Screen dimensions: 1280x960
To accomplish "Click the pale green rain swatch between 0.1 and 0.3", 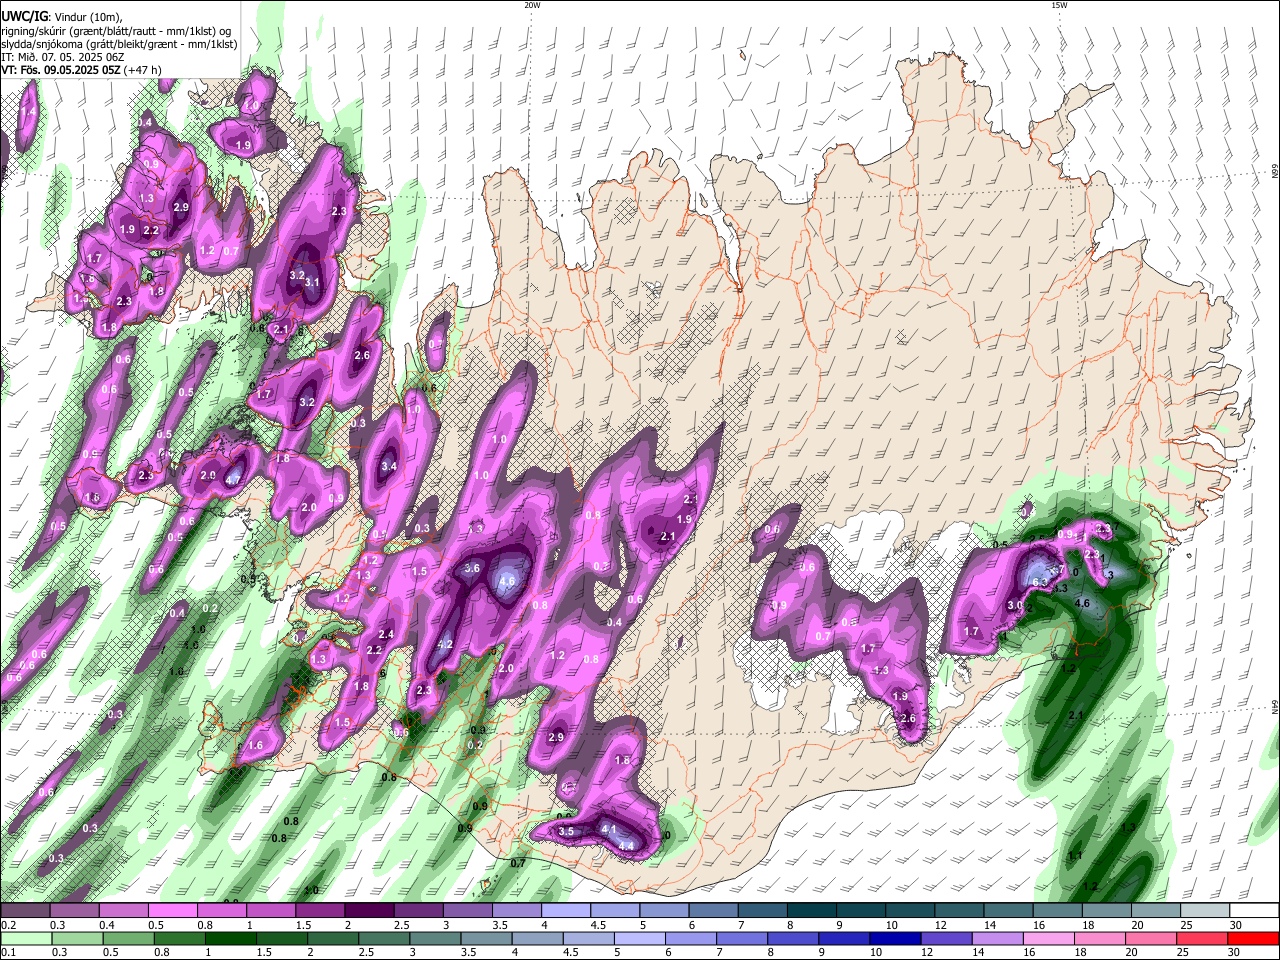I will [26, 938].
